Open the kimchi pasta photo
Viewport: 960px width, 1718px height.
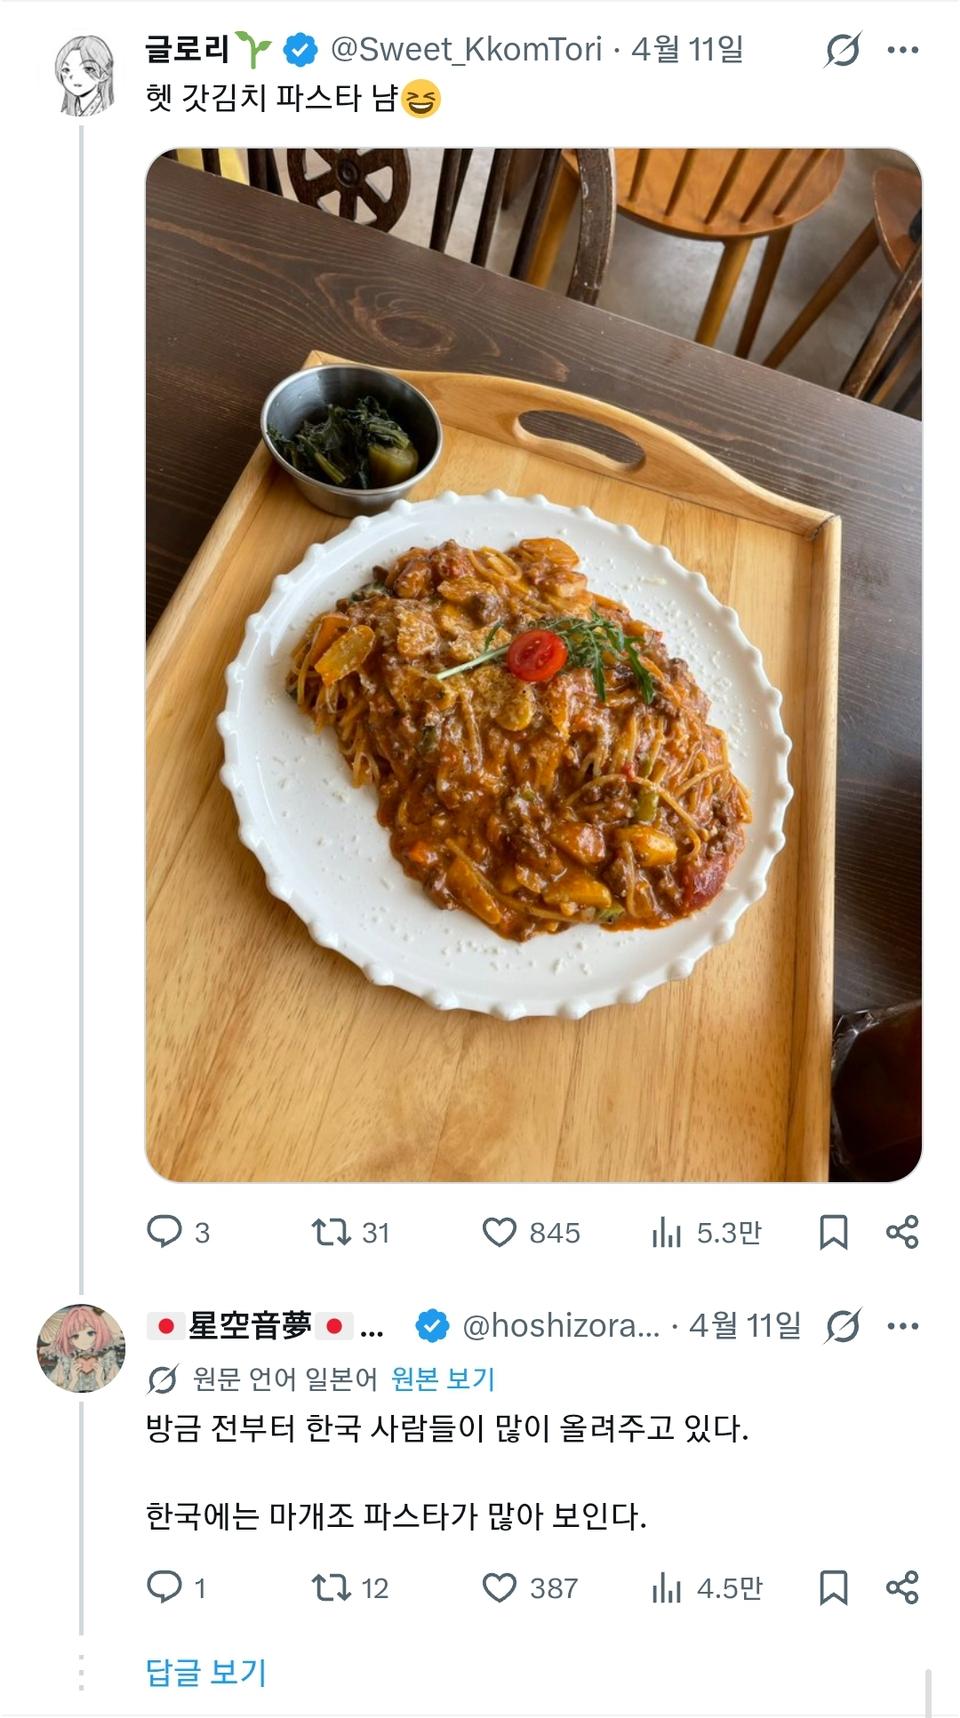[533, 665]
